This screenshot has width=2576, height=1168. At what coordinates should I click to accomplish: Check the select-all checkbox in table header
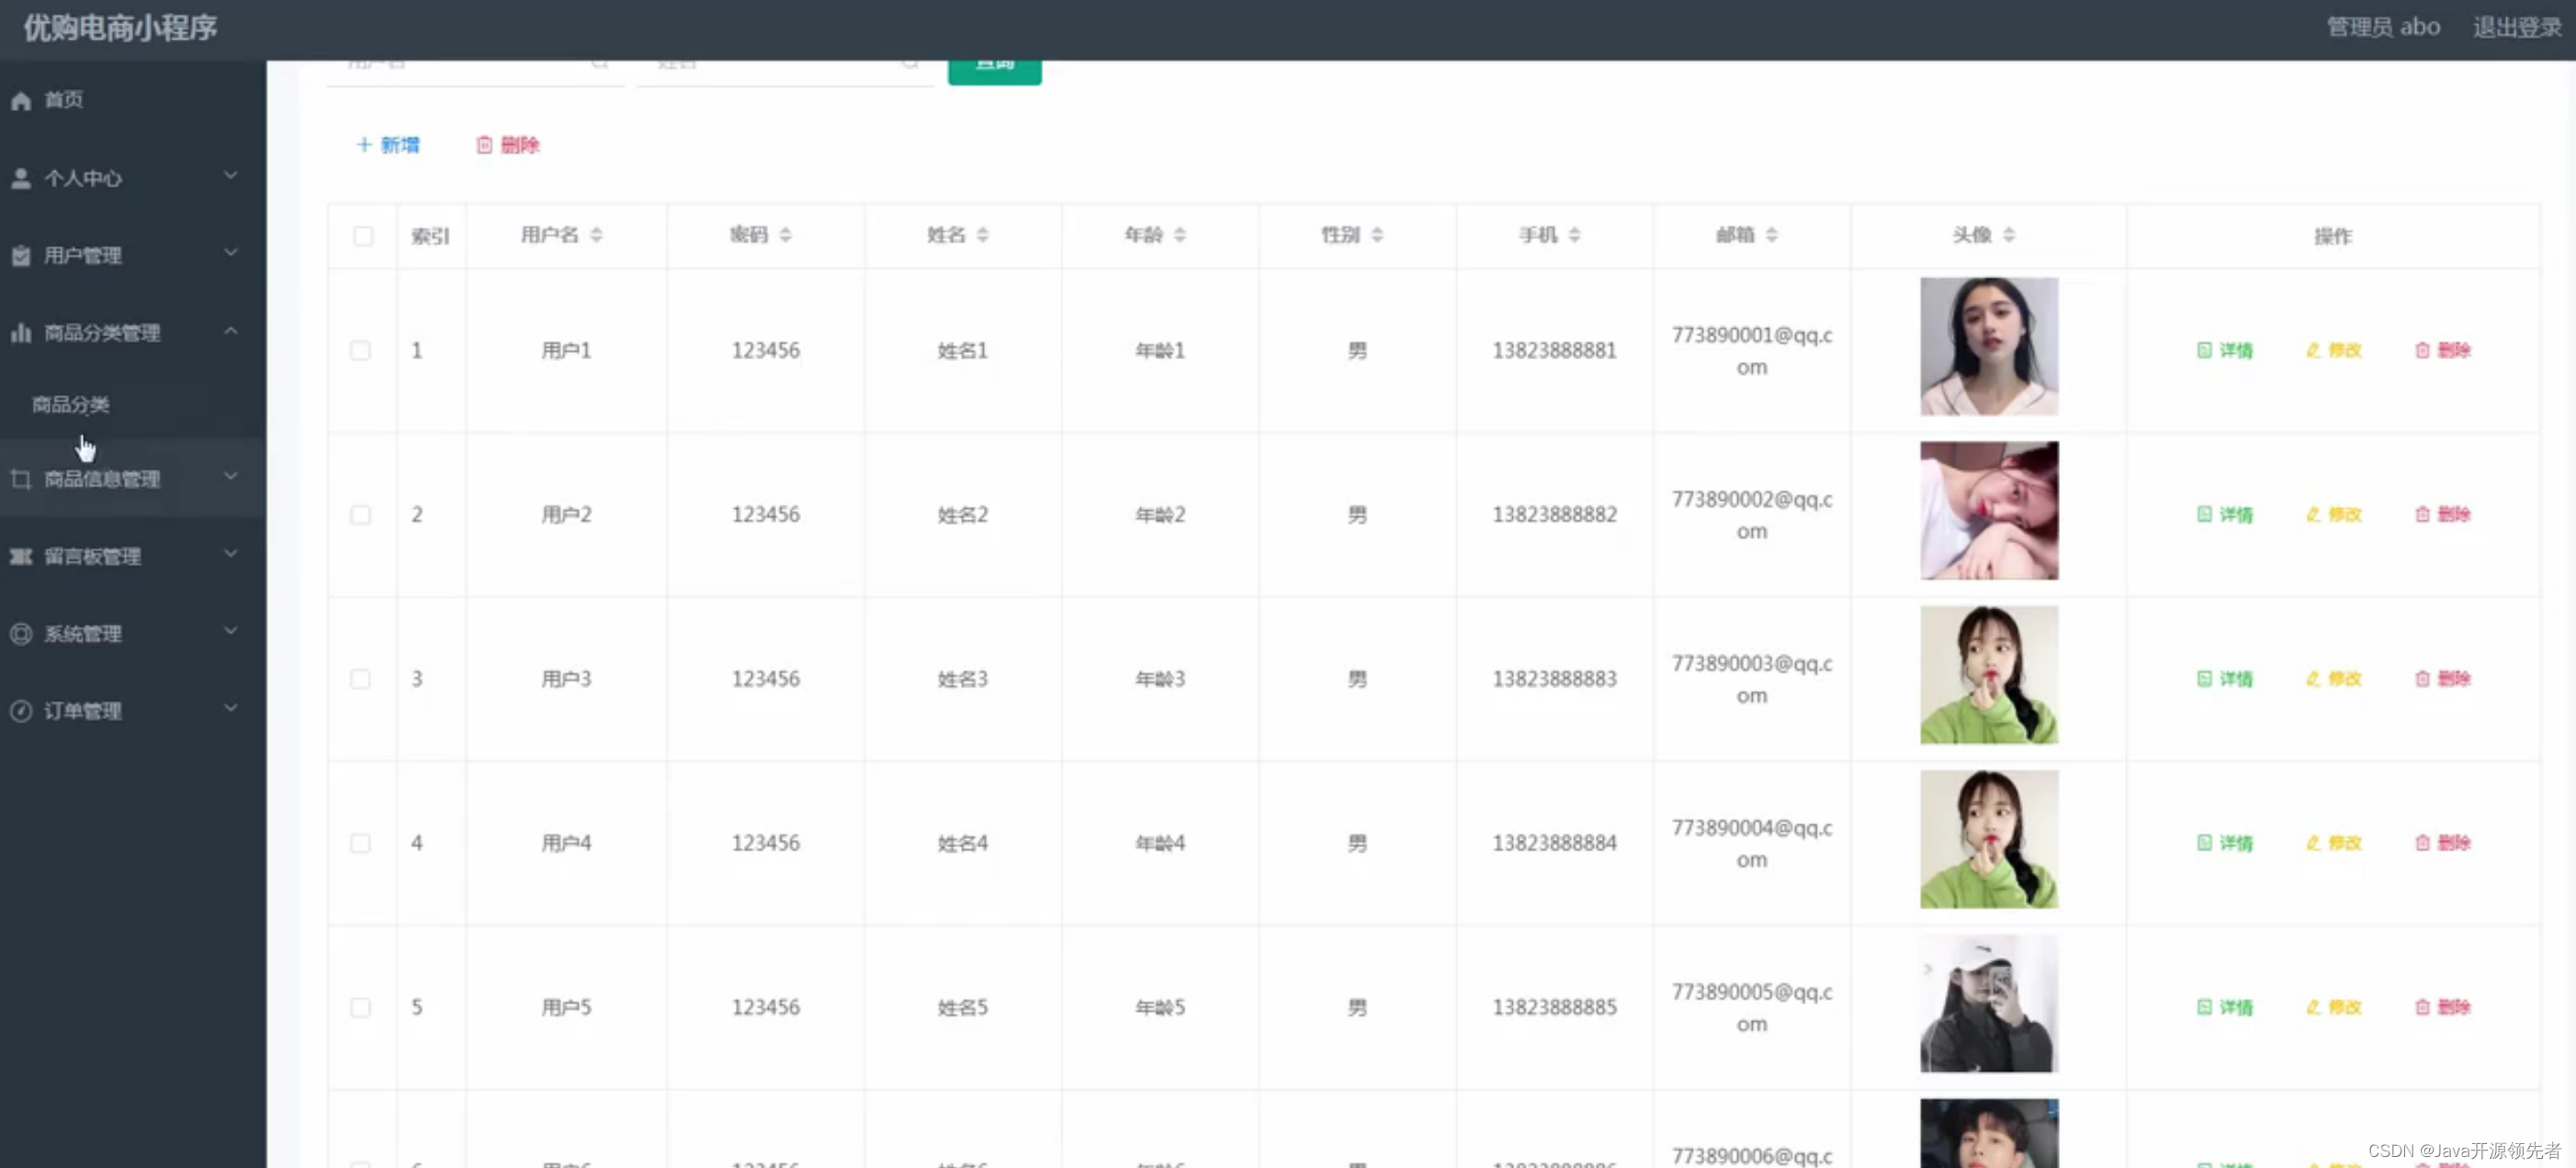click(363, 236)
